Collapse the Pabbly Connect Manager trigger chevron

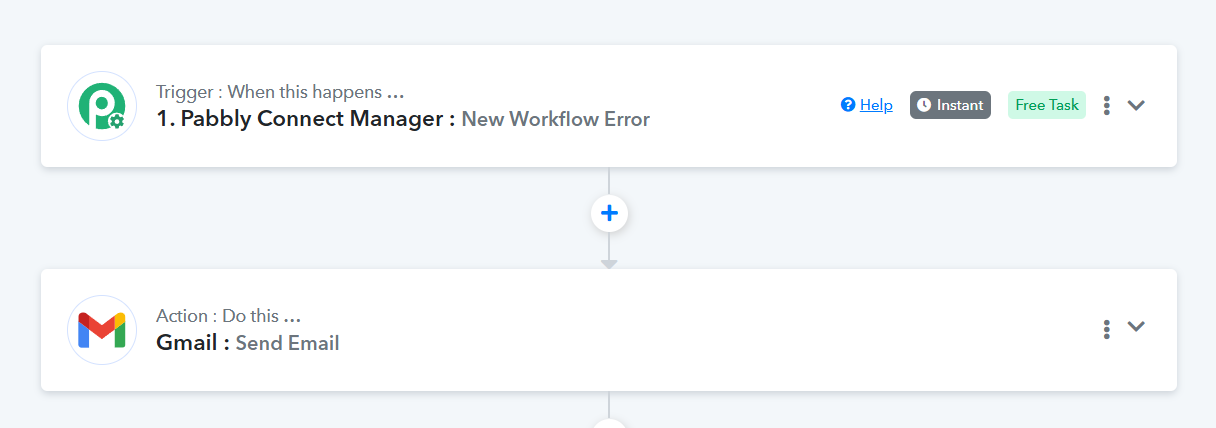pyautogui.click(x=1136, y=105)
